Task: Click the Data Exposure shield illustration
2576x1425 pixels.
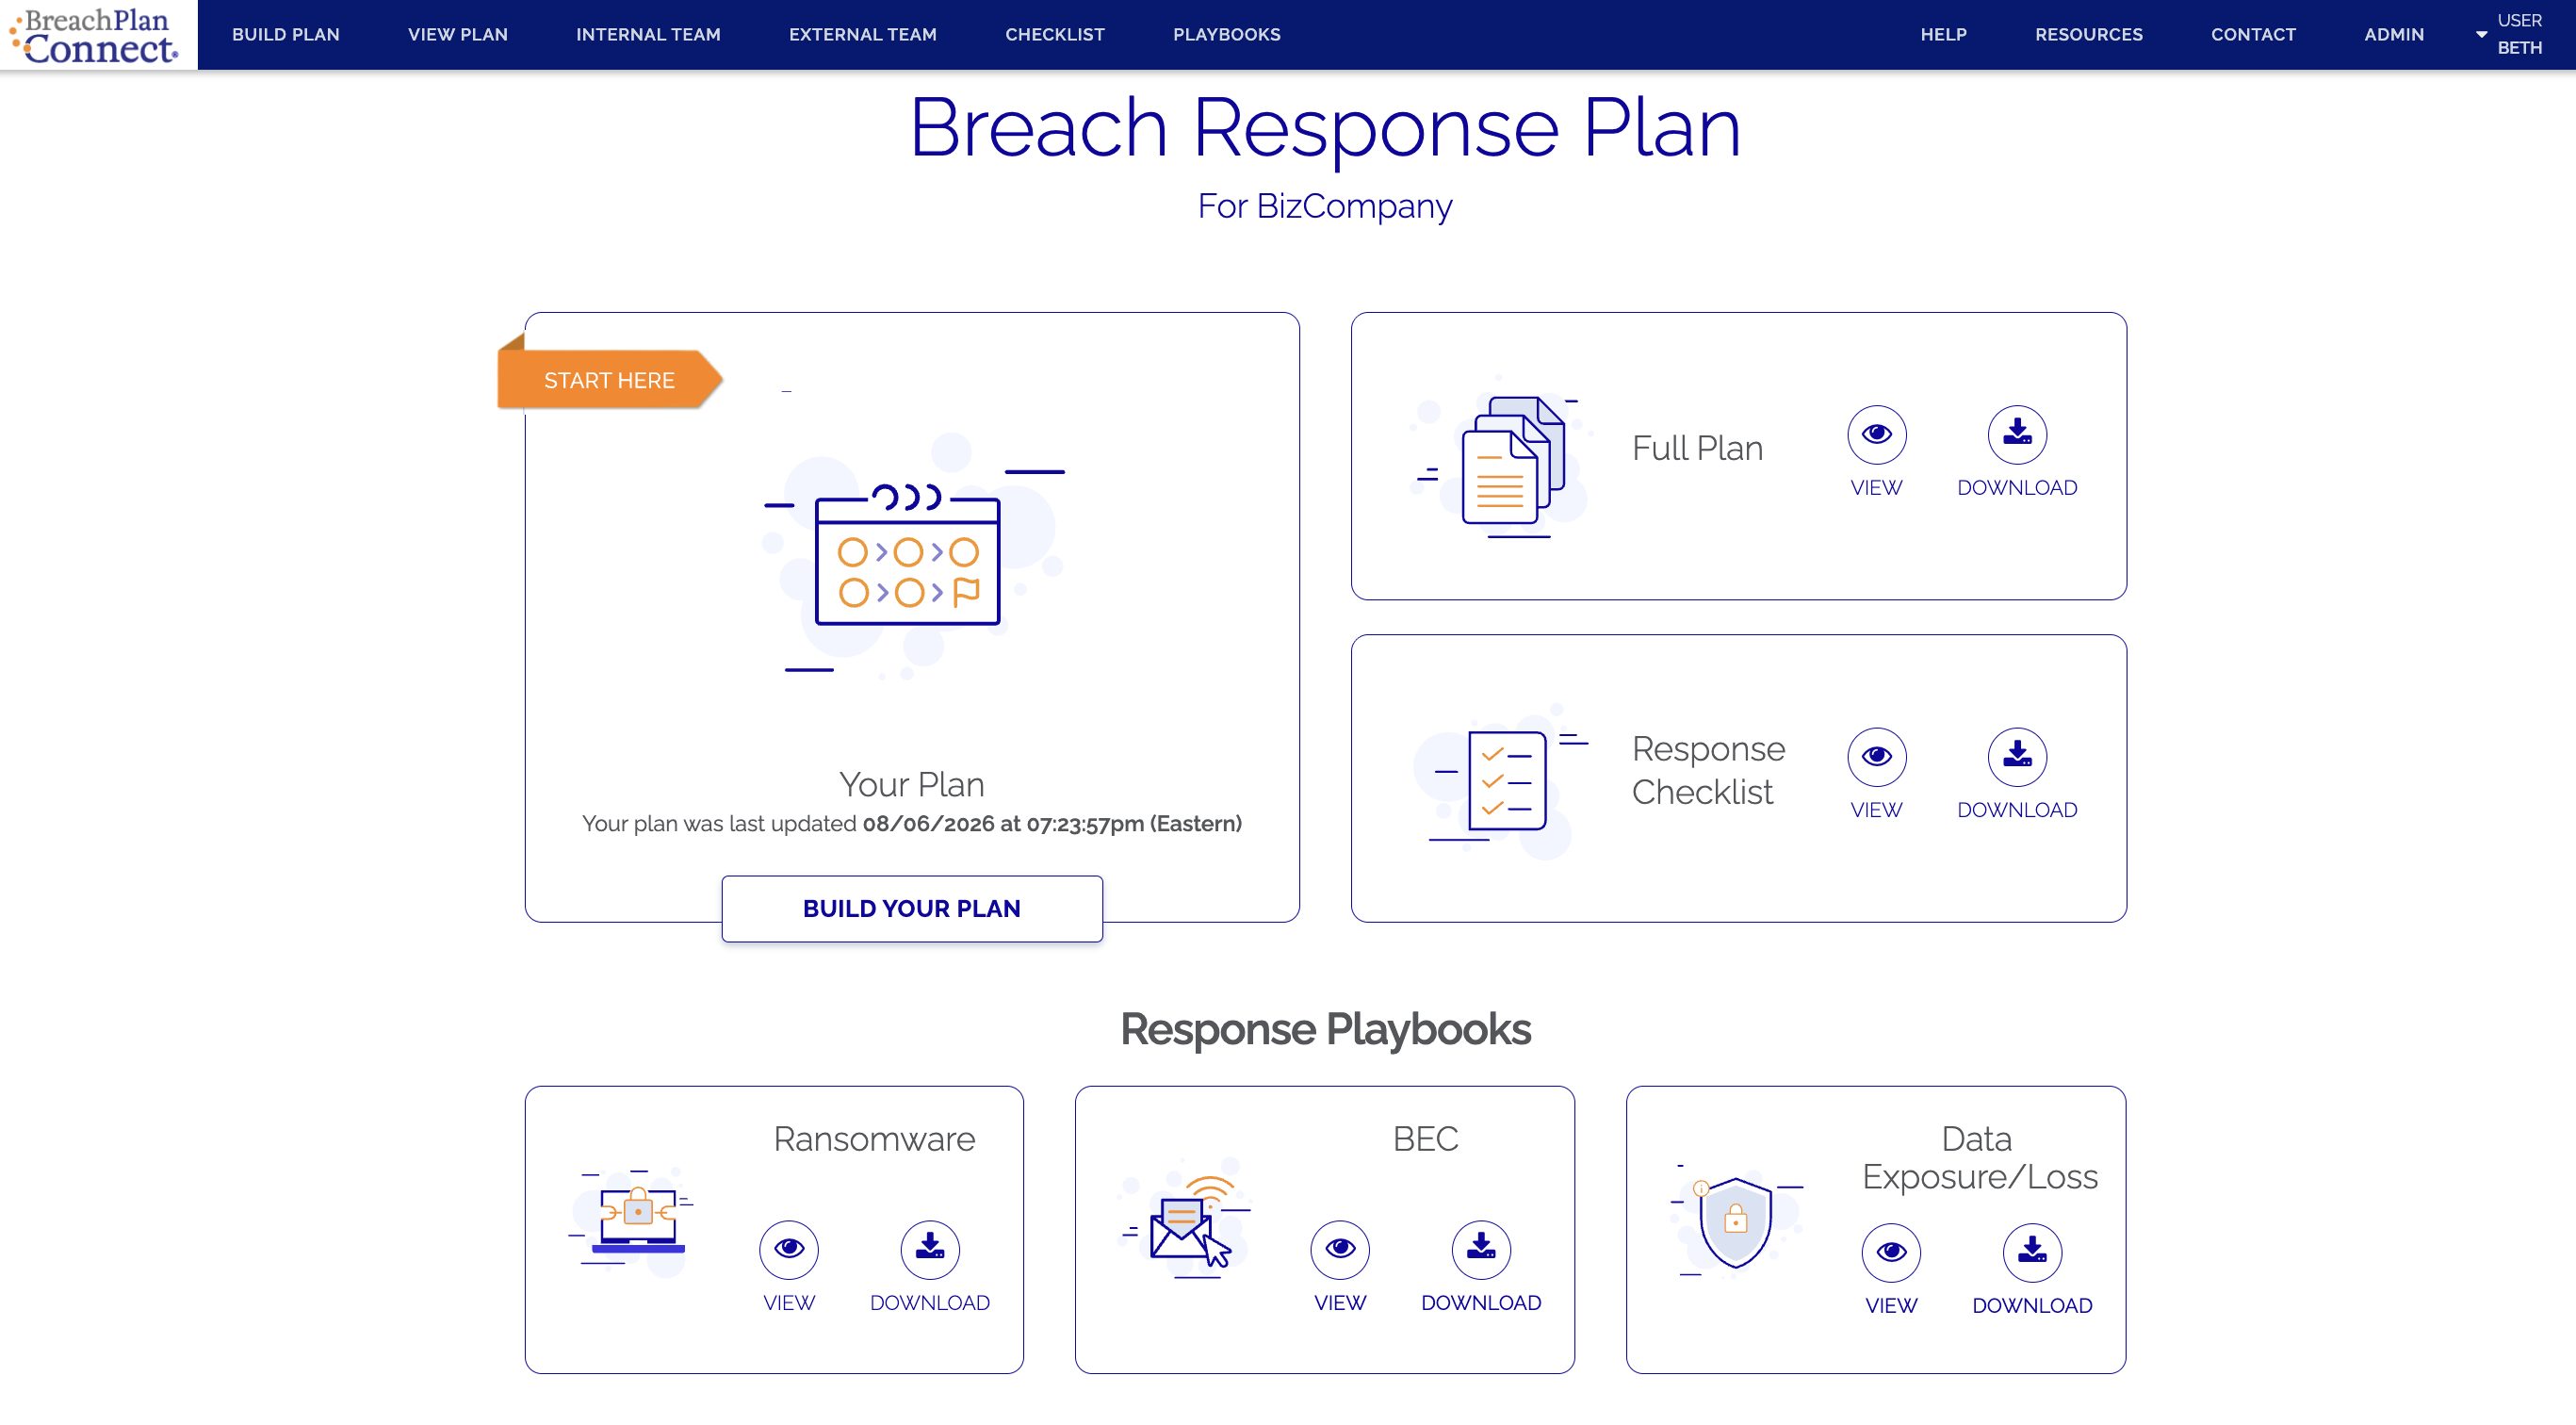Action: 1736,1220
